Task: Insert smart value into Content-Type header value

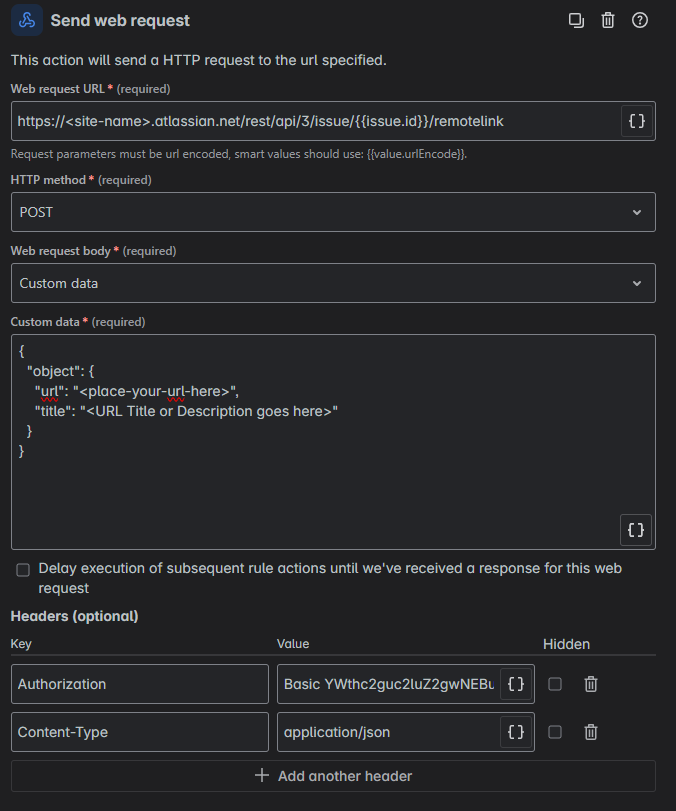Action: tap(515, 732)
